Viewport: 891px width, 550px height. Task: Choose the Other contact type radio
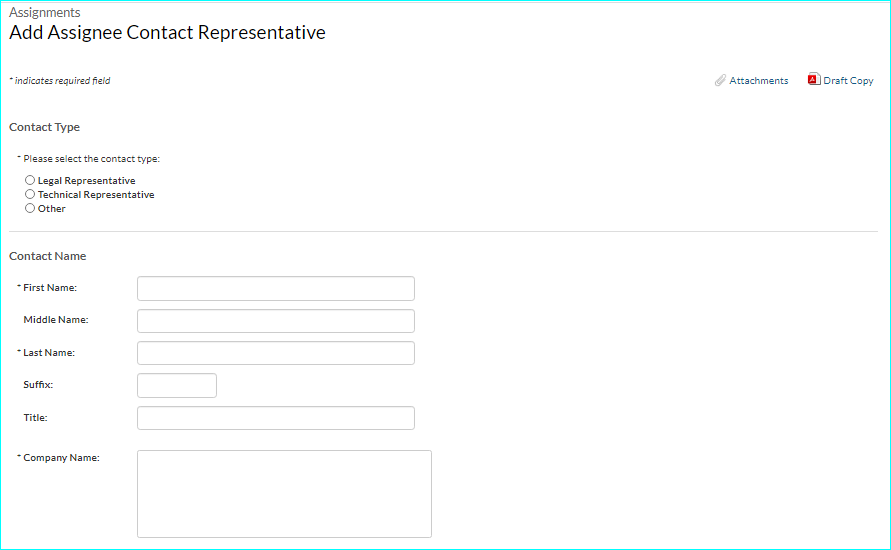[x=30, y=209]
